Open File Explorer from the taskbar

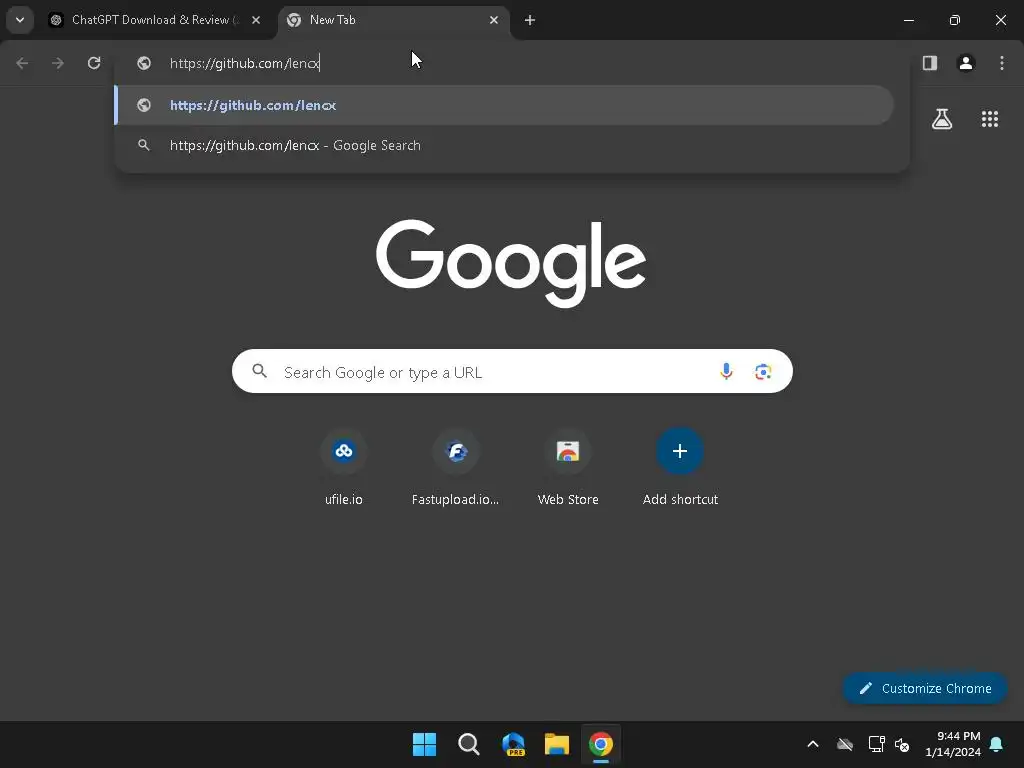557,744
